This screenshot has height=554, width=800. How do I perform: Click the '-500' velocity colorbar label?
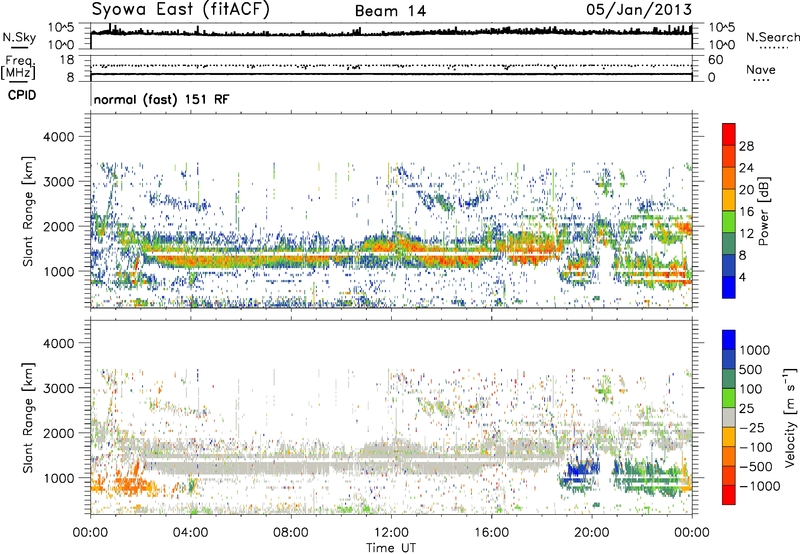click(x=757, y=466)
